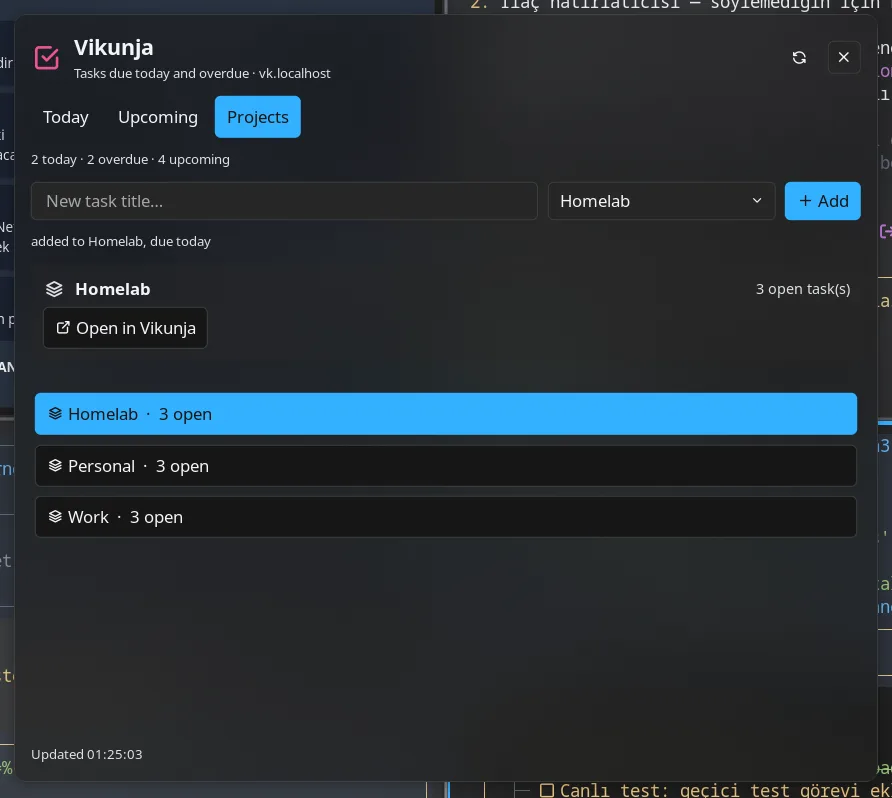The height and width of the screenshot is (798, 892).
Task: Focus the New task title field
Action: [x=284, y=201]
